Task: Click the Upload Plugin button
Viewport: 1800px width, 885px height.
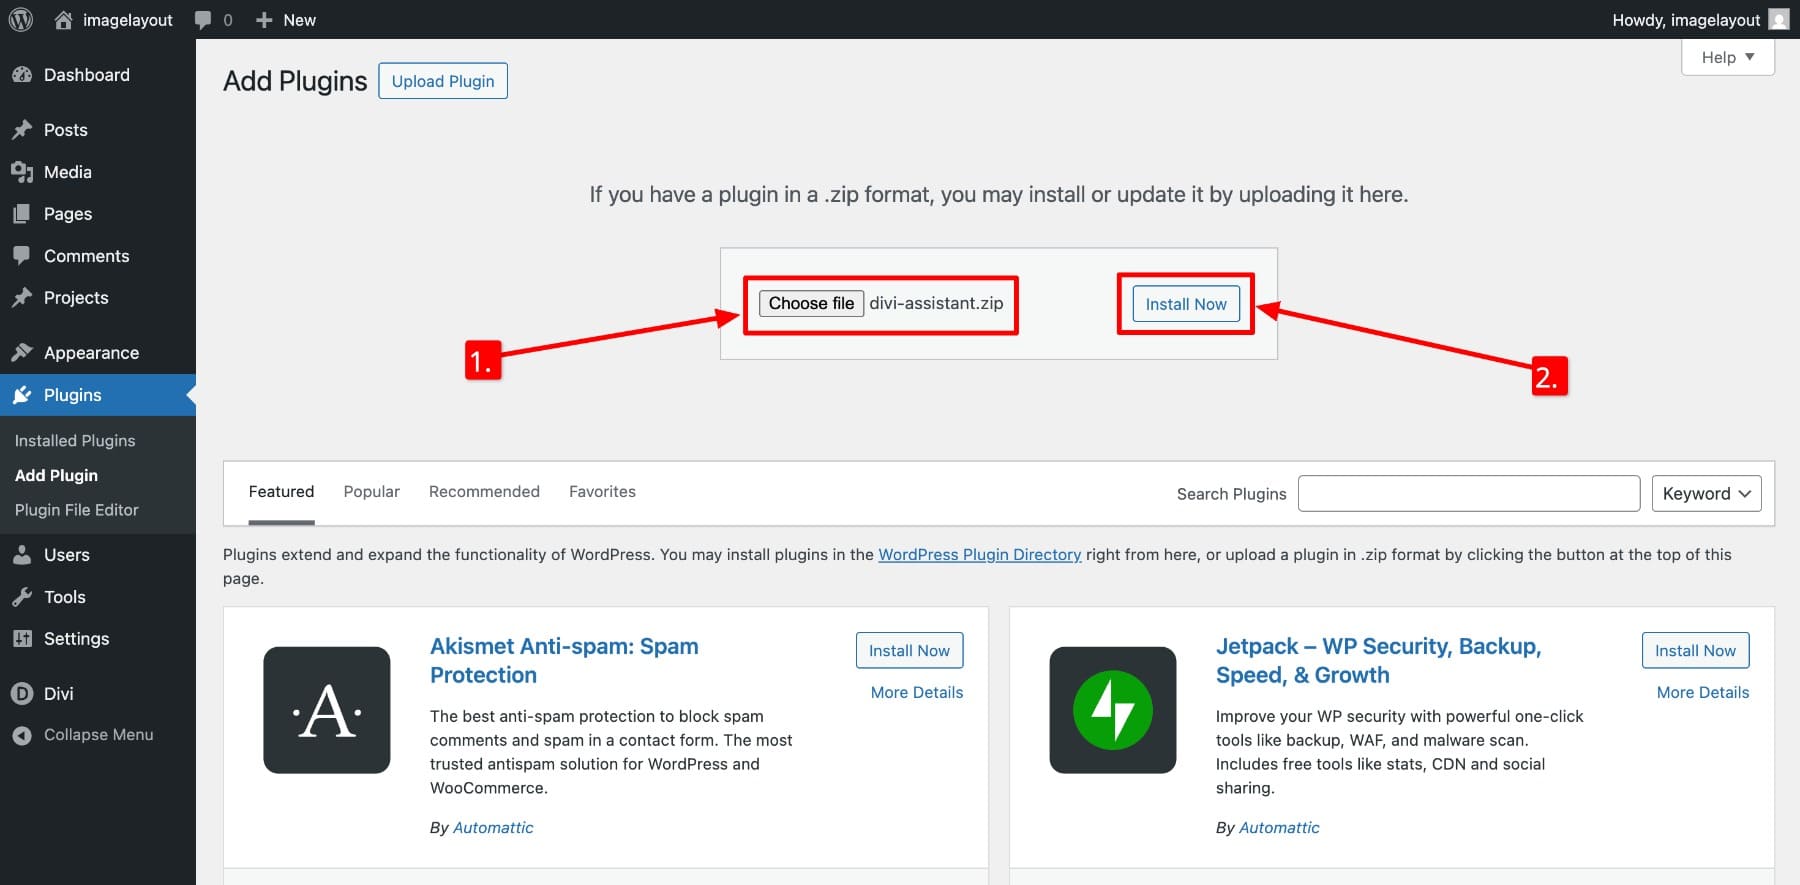Action: click(x=443, y=81)
